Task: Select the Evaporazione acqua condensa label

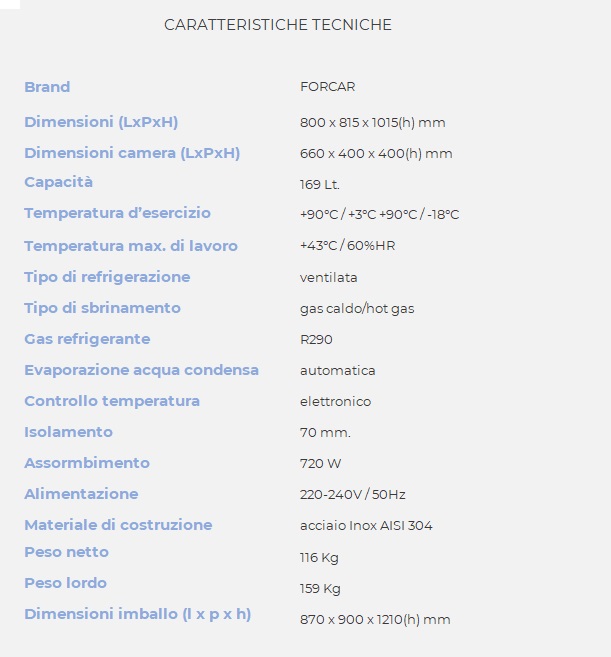Action: point(142,370)
